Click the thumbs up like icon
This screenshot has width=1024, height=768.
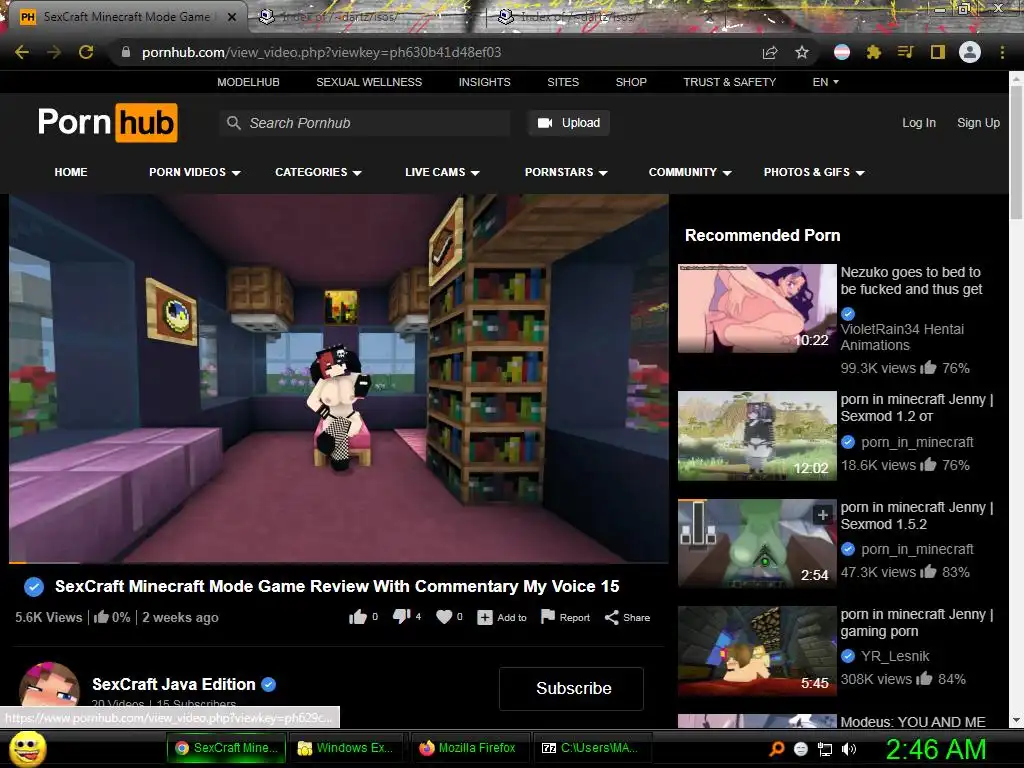tap(358, 617)
